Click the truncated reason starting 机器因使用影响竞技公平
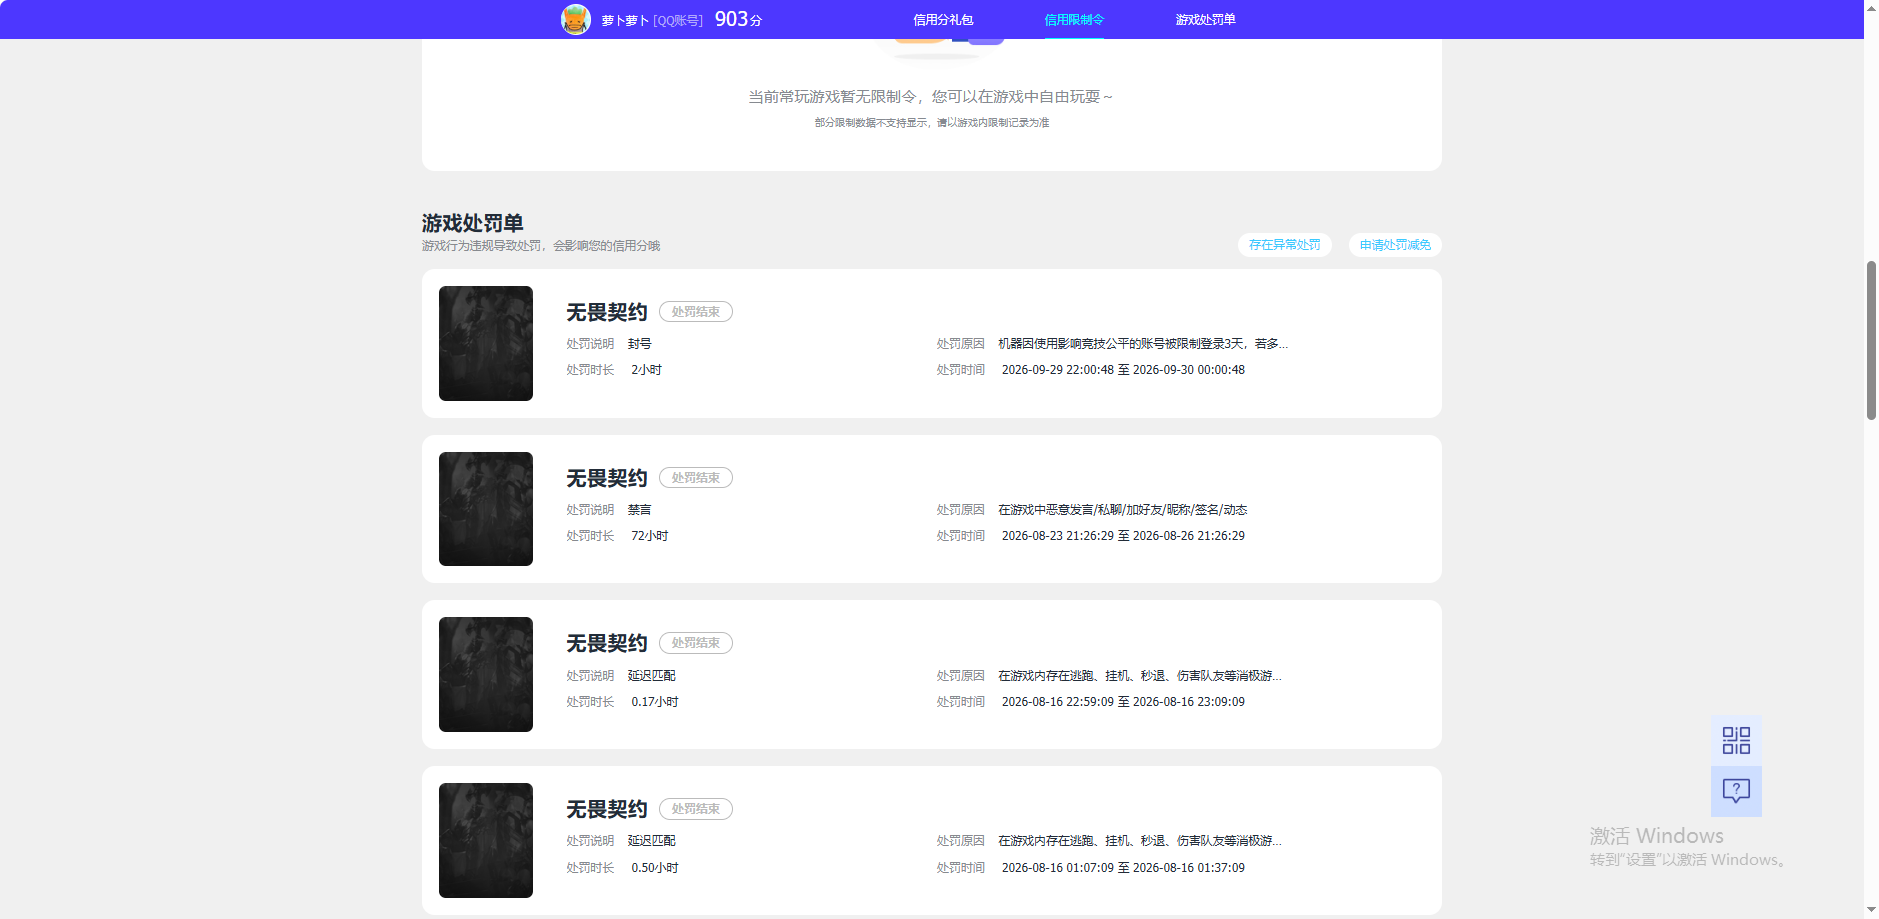The width and height of the screenshot is (1879, 919). [x=1143, y=344]
